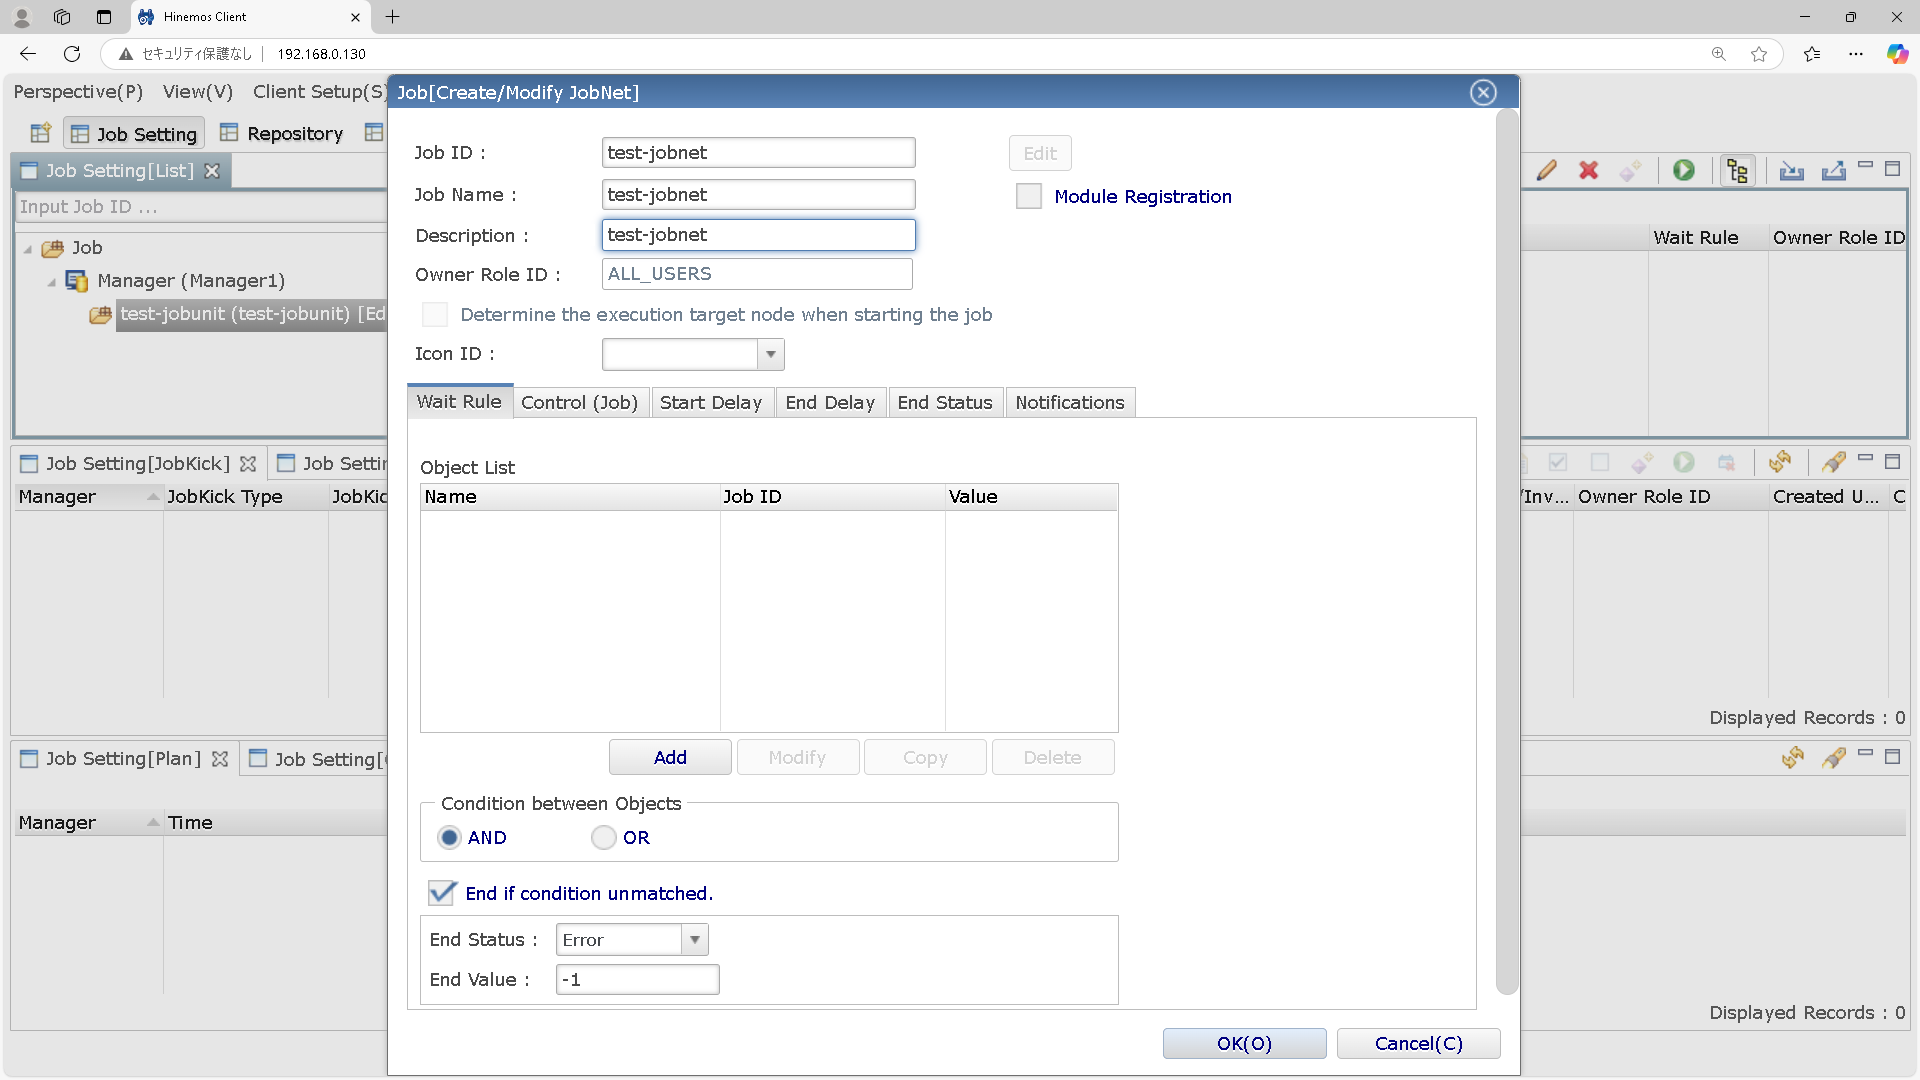Image resolution: width=1920 pixels, height=1080 pixels.
Task: Click the End Value input field
Action: 637,980
